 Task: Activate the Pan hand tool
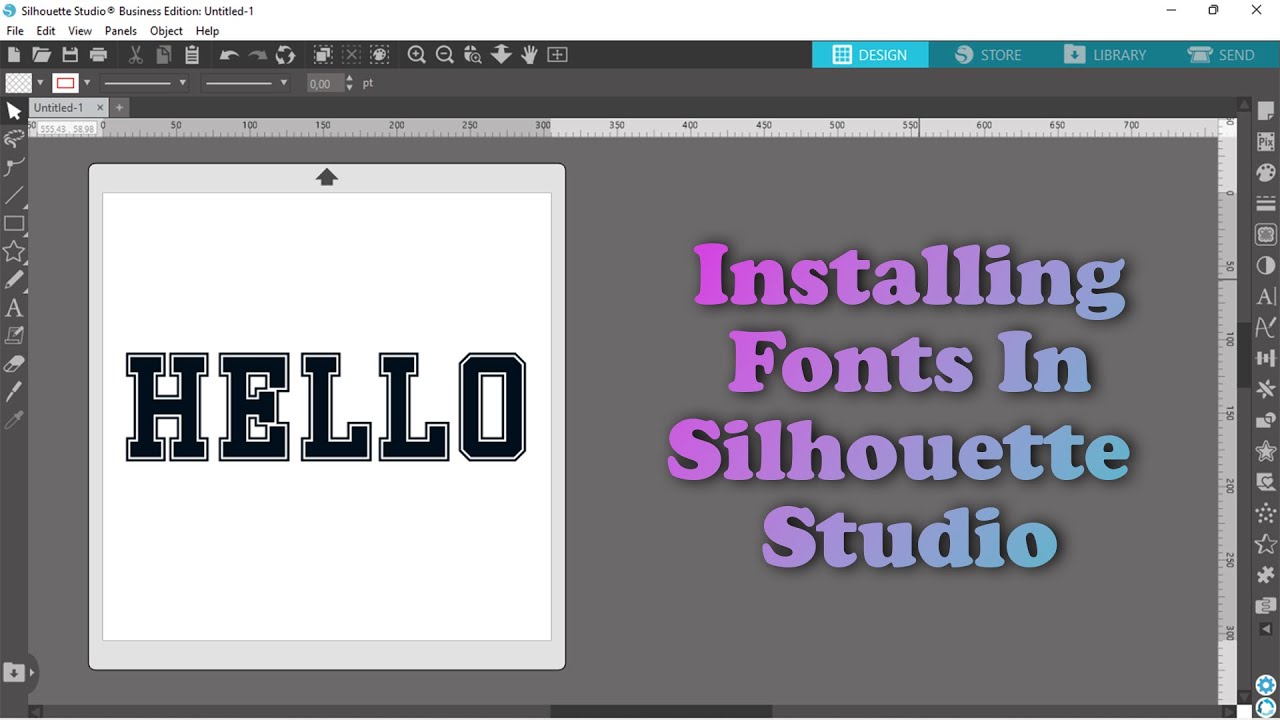(x=529, y=55)
